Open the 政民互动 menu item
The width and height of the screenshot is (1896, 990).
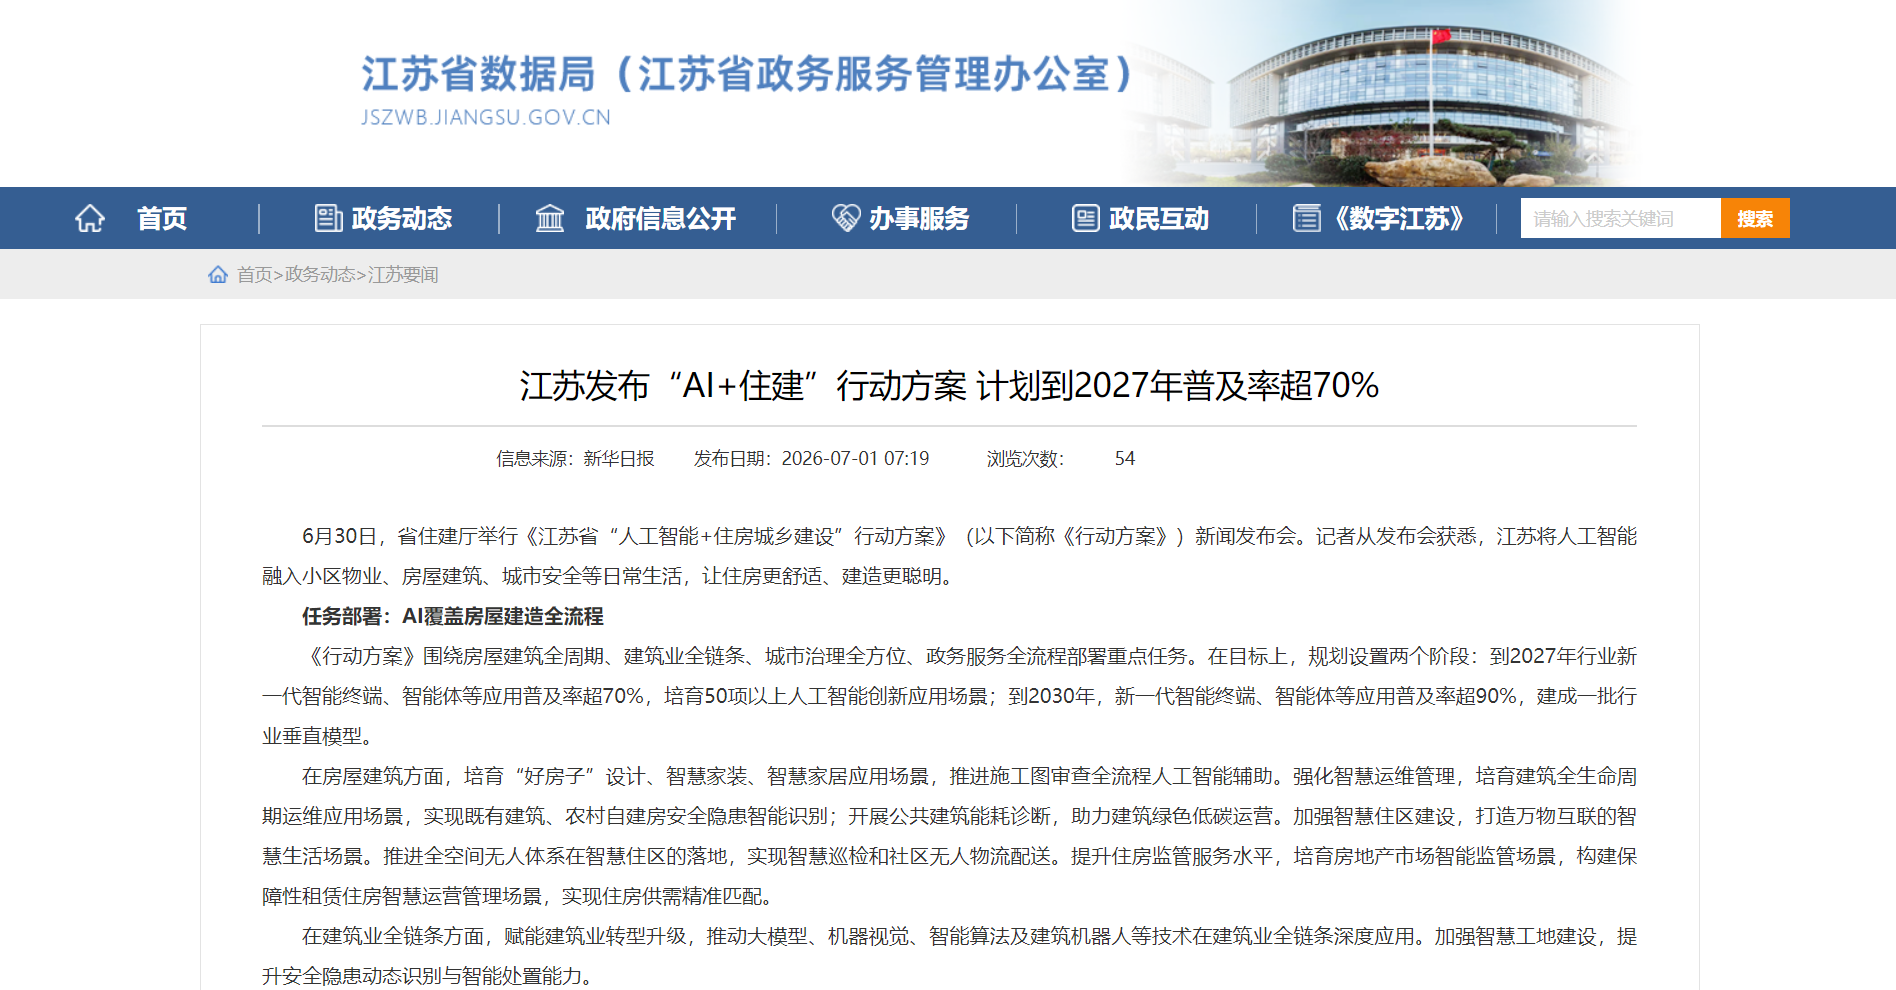point(1159,218)
